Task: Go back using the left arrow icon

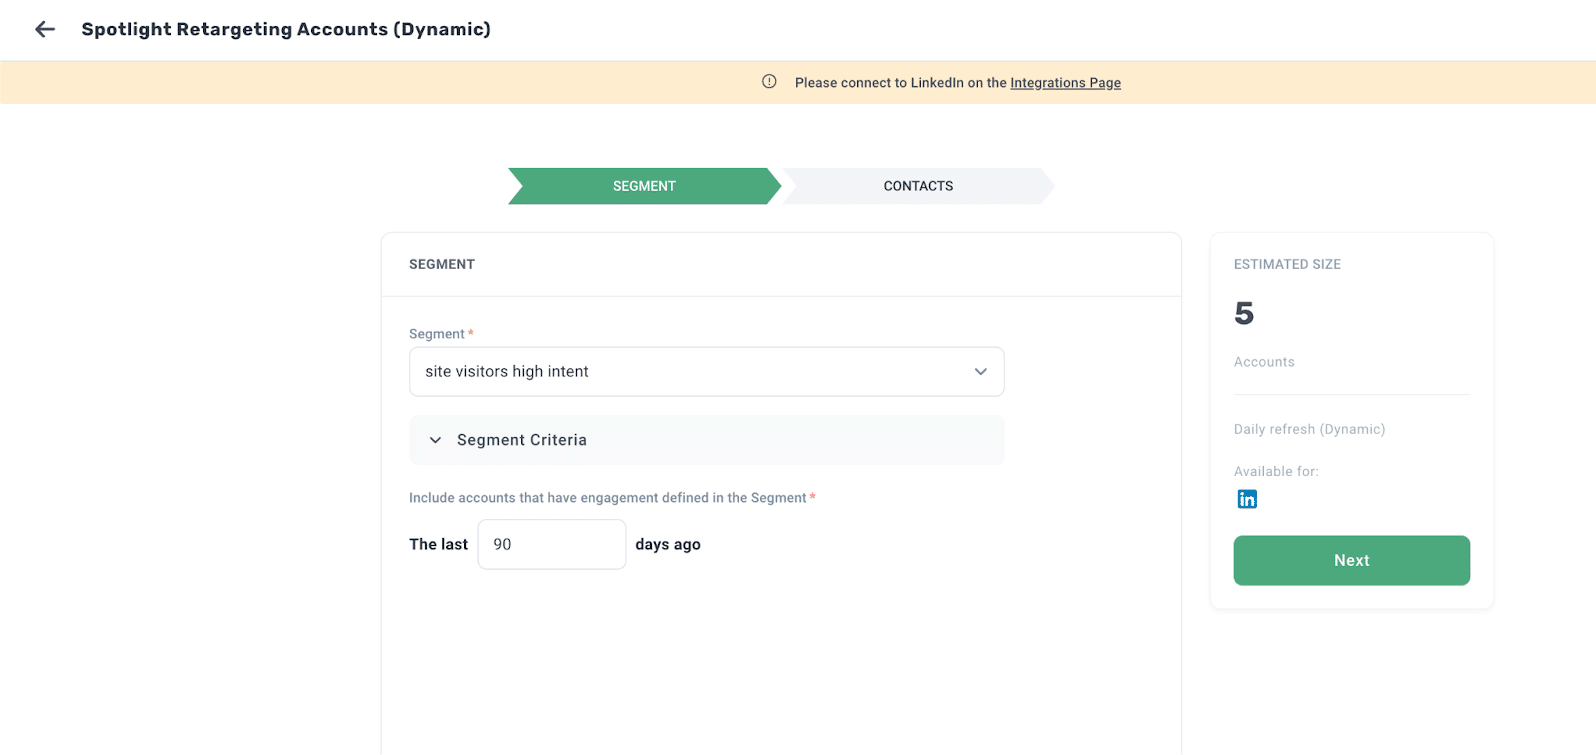Action: (x=45, y=29)
